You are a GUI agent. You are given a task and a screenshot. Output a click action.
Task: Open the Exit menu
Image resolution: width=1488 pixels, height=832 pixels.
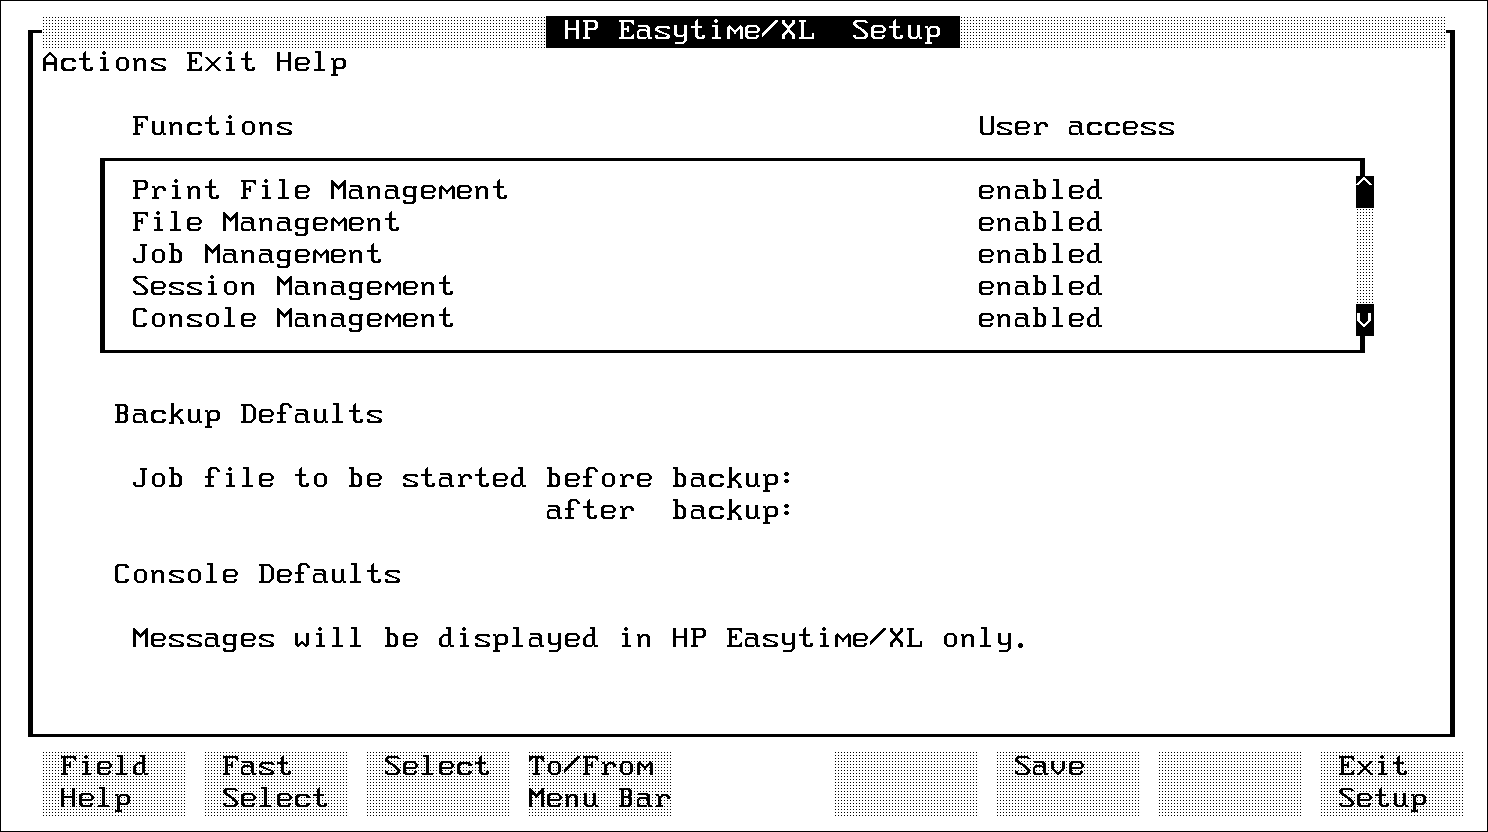point(221,63)
